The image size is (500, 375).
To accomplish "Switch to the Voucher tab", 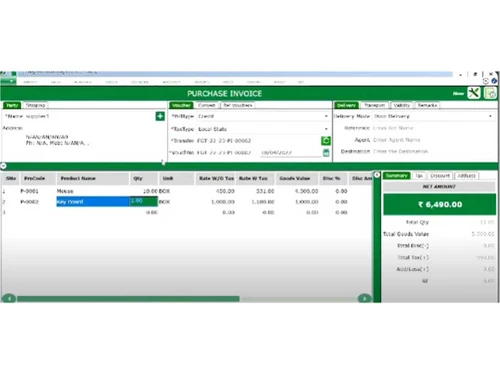I will (x=181, y=105).
